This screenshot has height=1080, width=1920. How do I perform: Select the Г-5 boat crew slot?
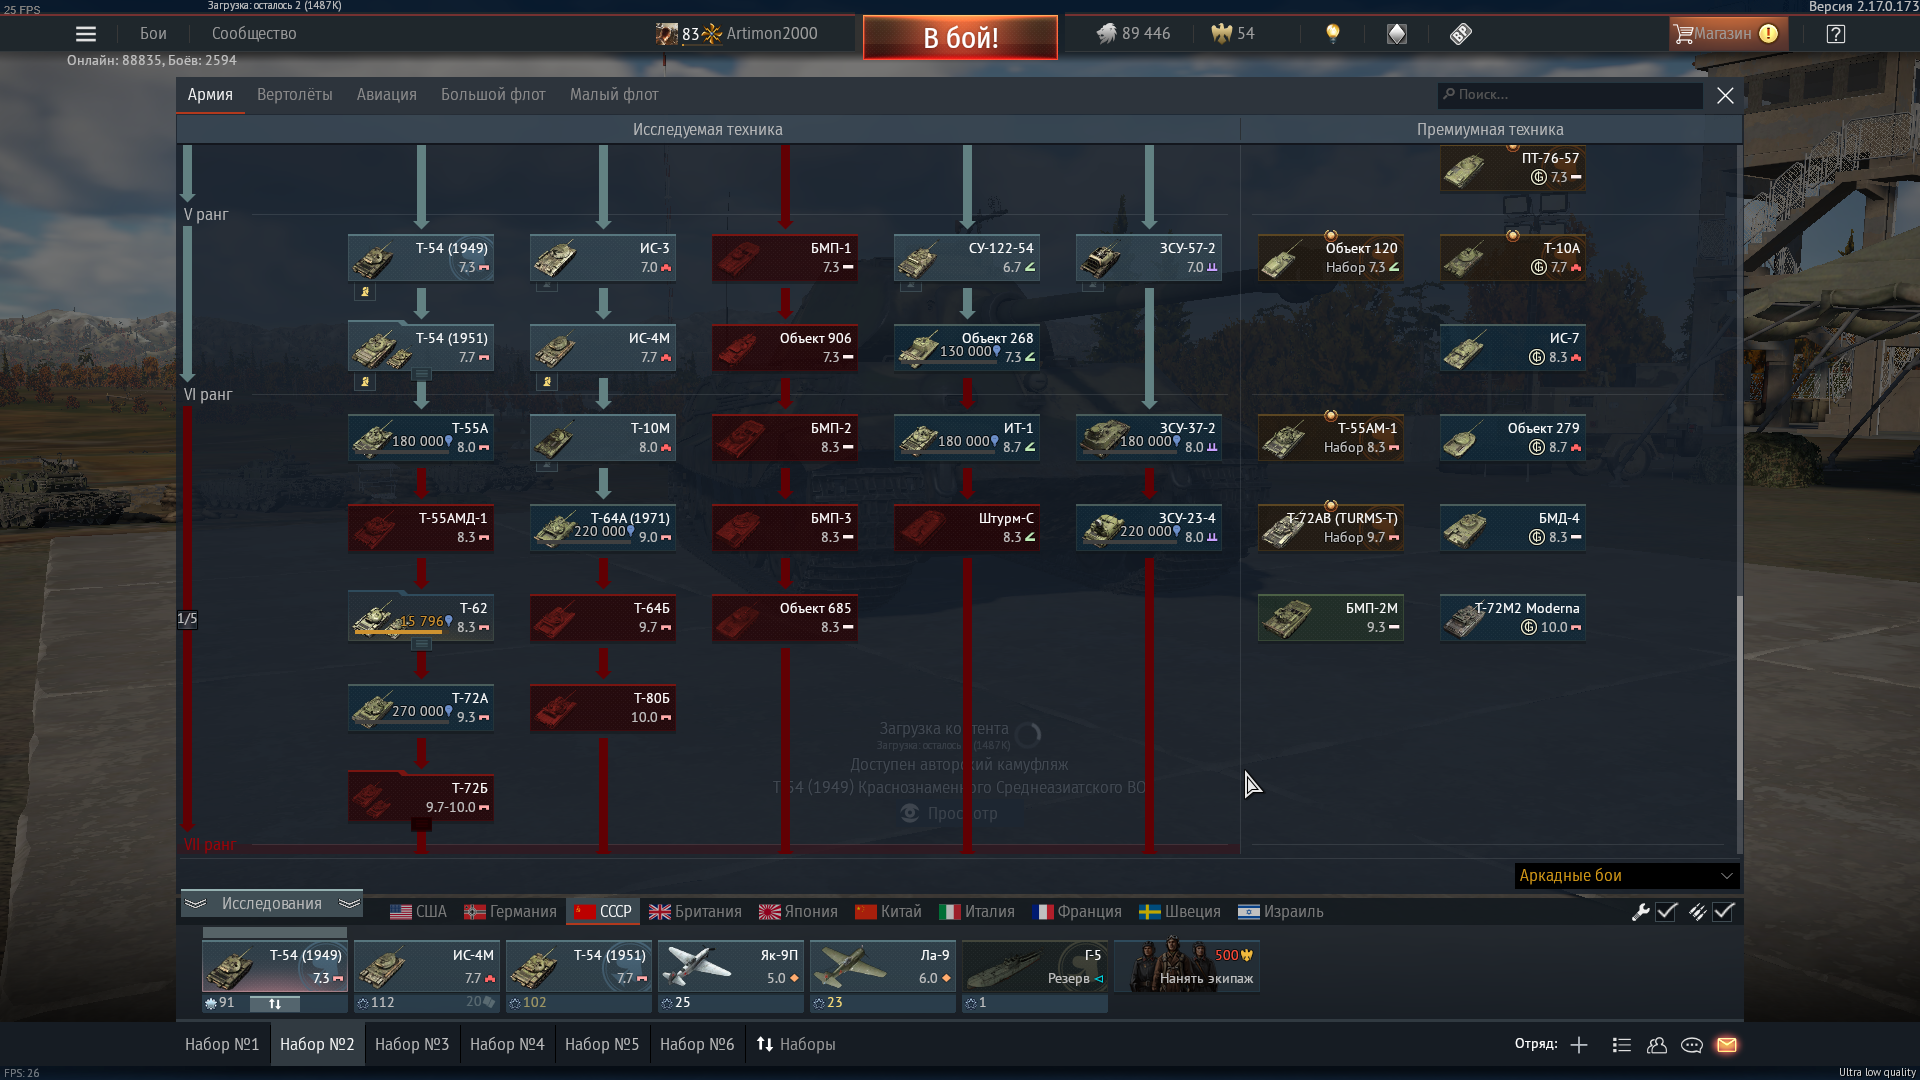pyautogui.click(x=1035, y=966)
